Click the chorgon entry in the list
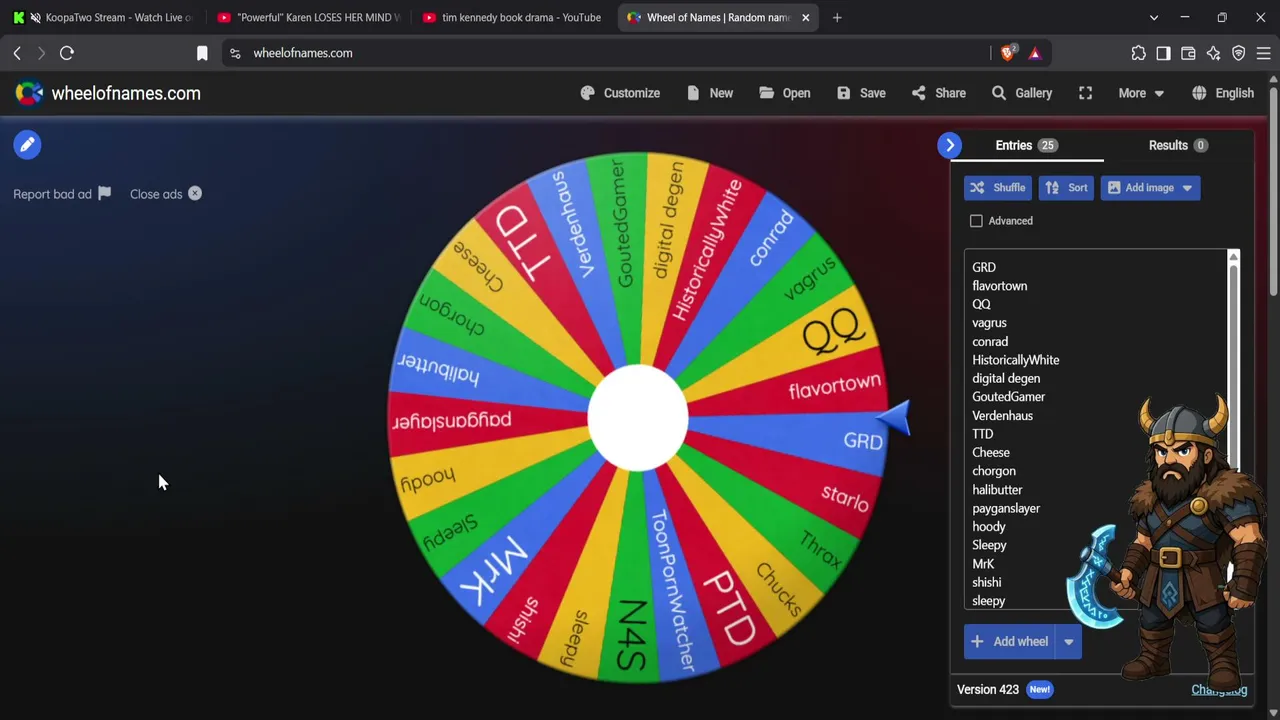The image size is (1280, 720). (x=994, y=471)
